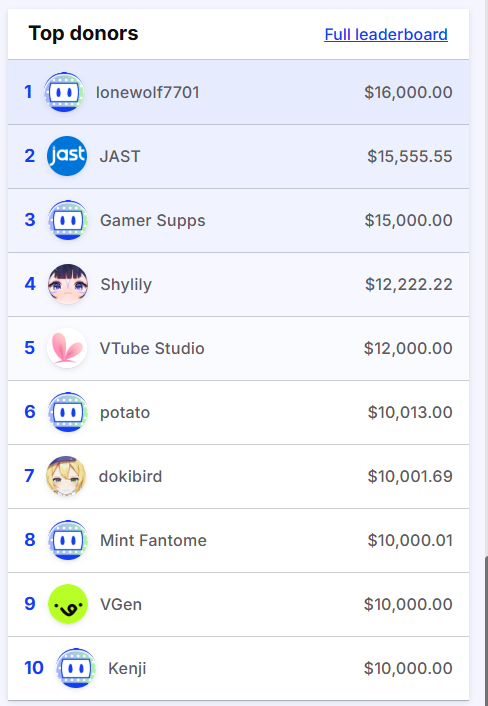Click lonewolf7701's robot avatar icon
This screenshot has width=488, height=706.
pos(64,92)
